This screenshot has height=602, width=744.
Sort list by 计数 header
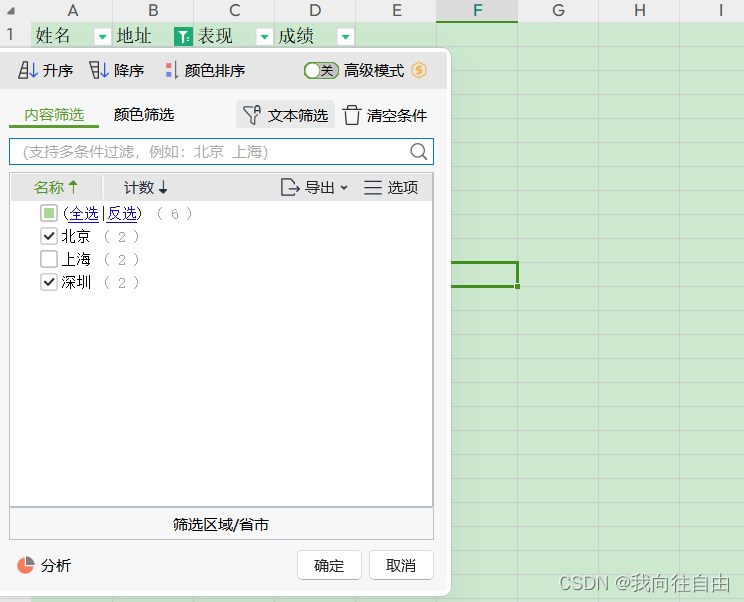point(145,187)
